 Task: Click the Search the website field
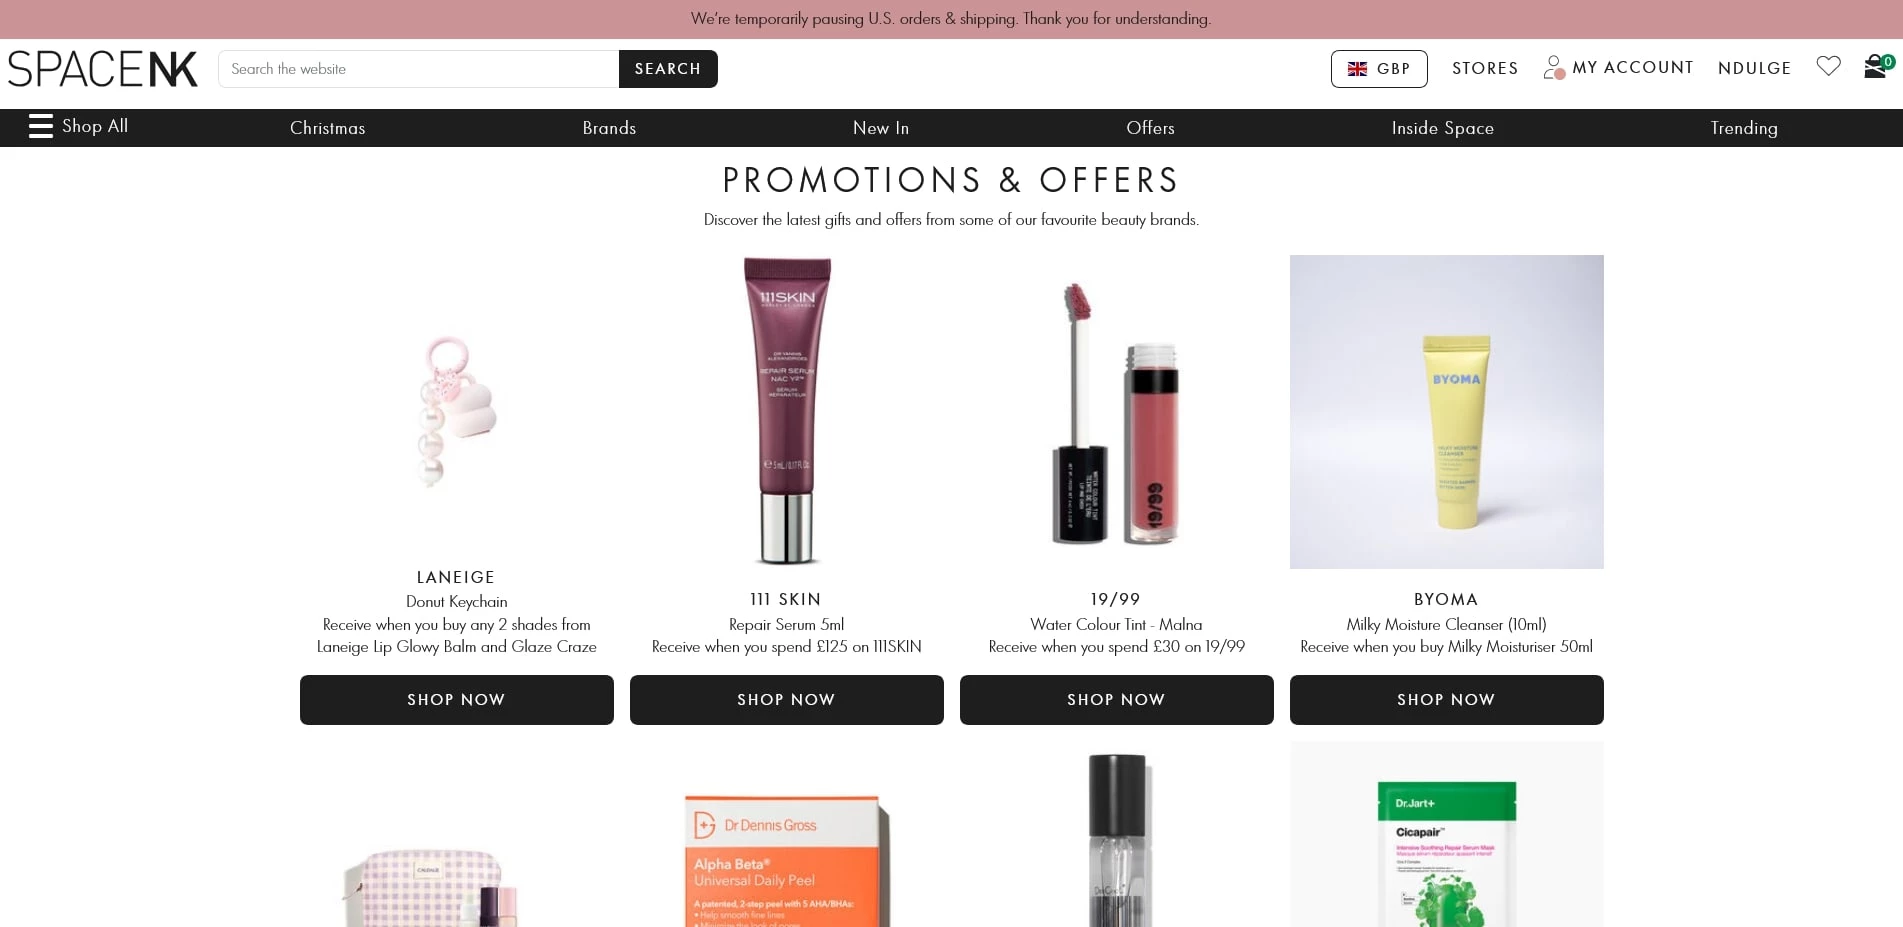point(419,69)
